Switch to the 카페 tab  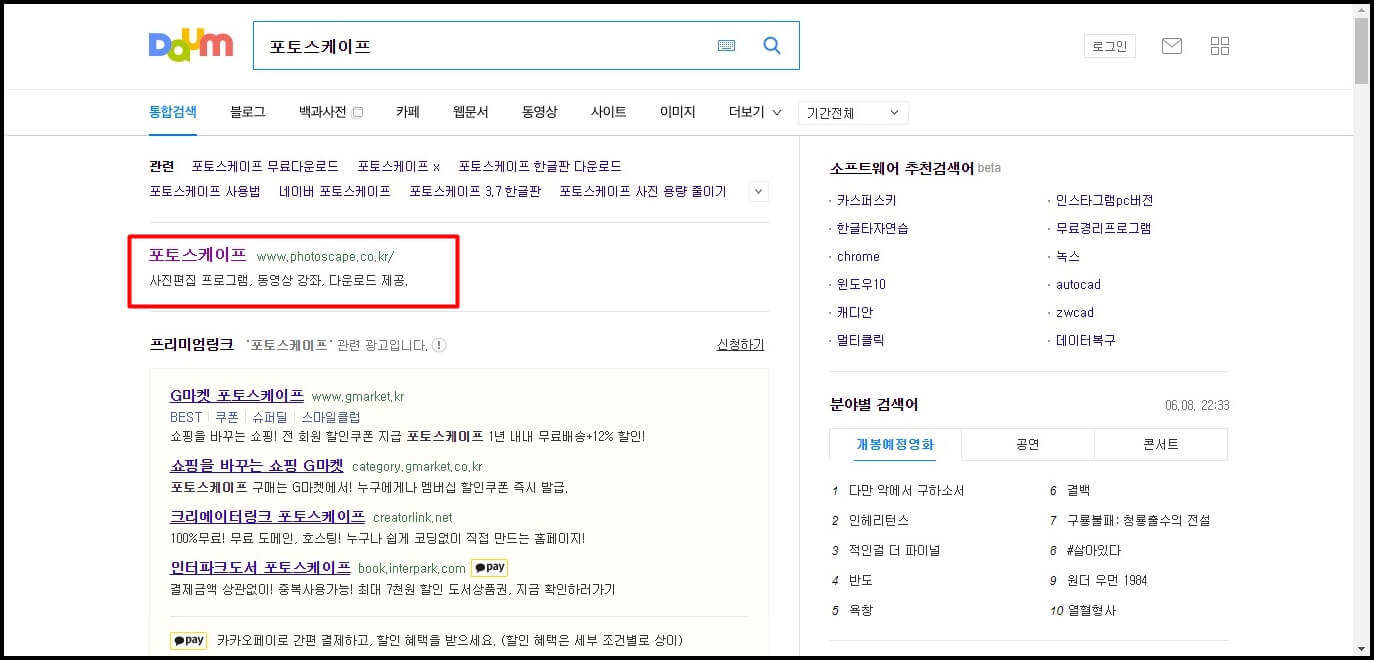coord(407,112)
